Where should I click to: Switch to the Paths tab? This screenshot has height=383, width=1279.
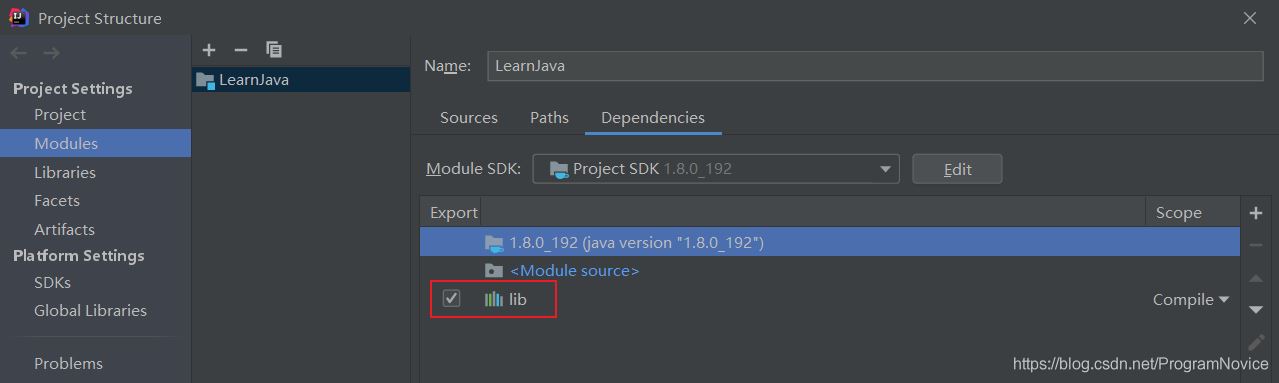pyautogui.click(x=549, y=117)
